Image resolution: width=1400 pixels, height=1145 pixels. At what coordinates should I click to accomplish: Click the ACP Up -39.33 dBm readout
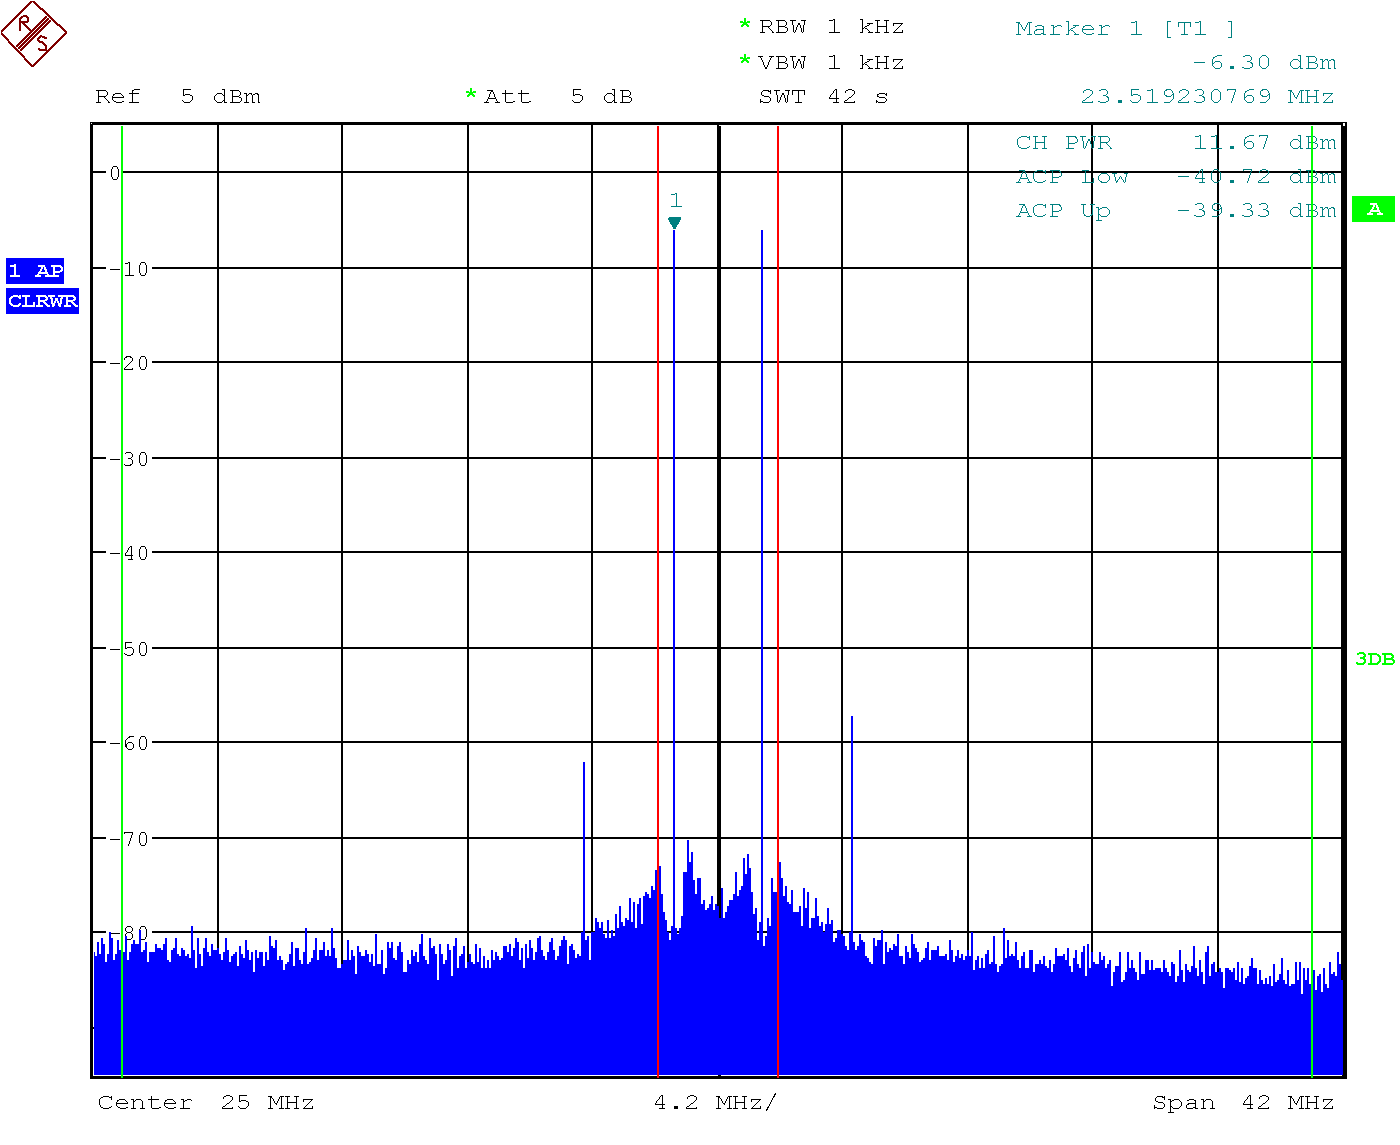pyautogui.click(x=1176, y=211)
